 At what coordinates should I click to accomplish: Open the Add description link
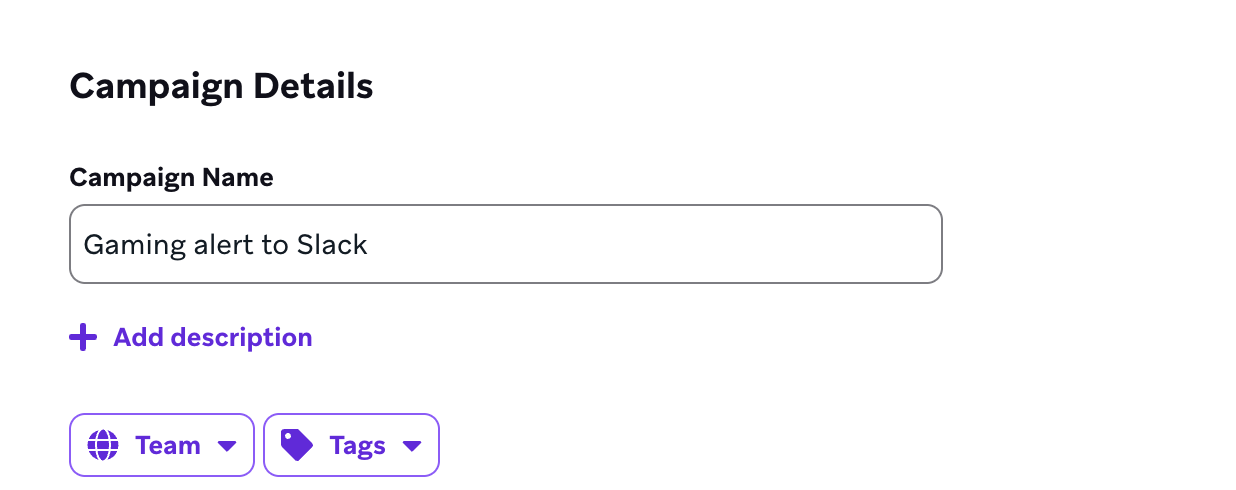pos(212,338)
